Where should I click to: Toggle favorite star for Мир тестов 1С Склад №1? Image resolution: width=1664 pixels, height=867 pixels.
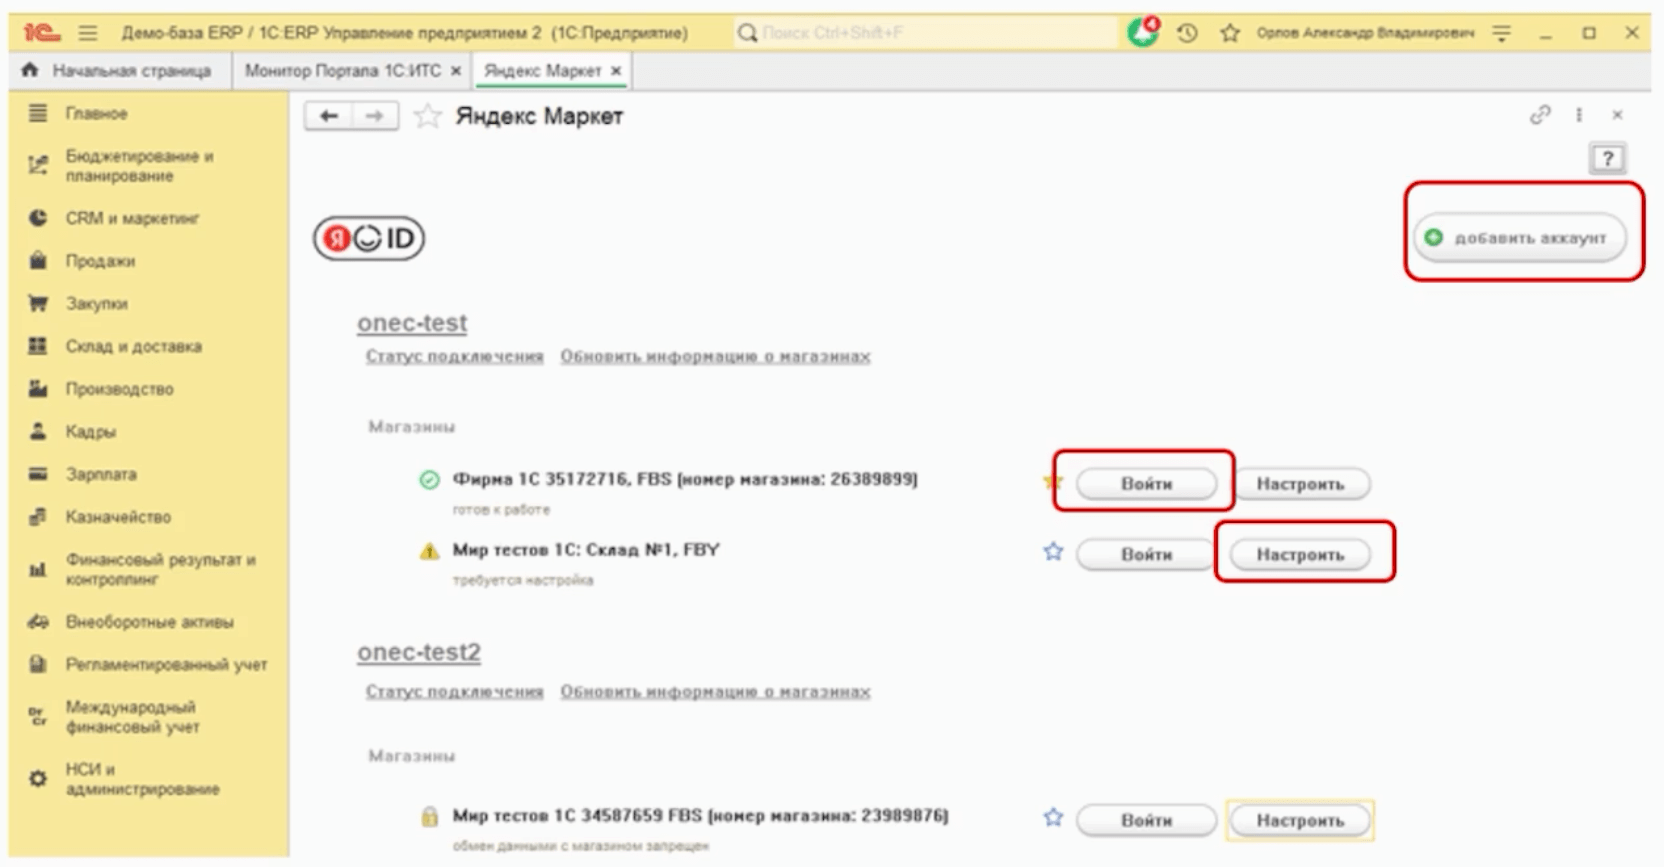pos(1053,551)
